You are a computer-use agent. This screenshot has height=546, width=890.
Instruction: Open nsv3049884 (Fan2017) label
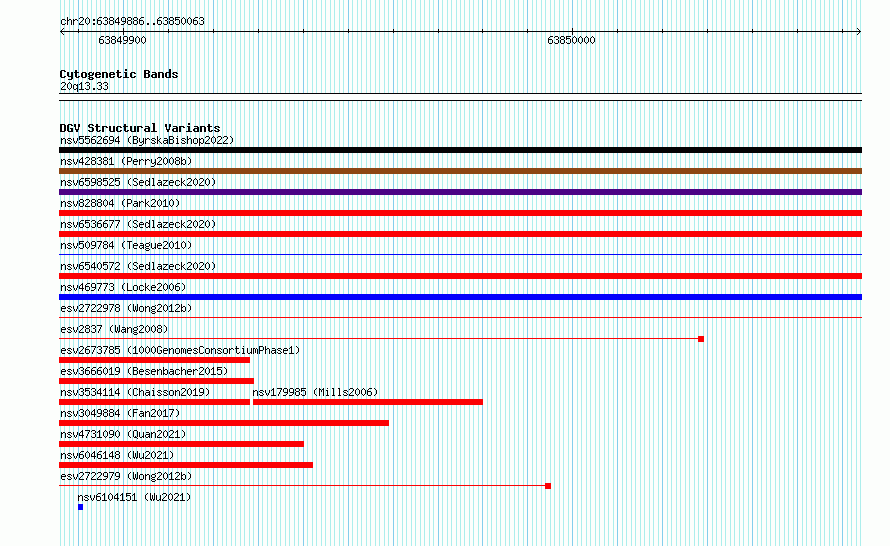(x=120, y=413)
